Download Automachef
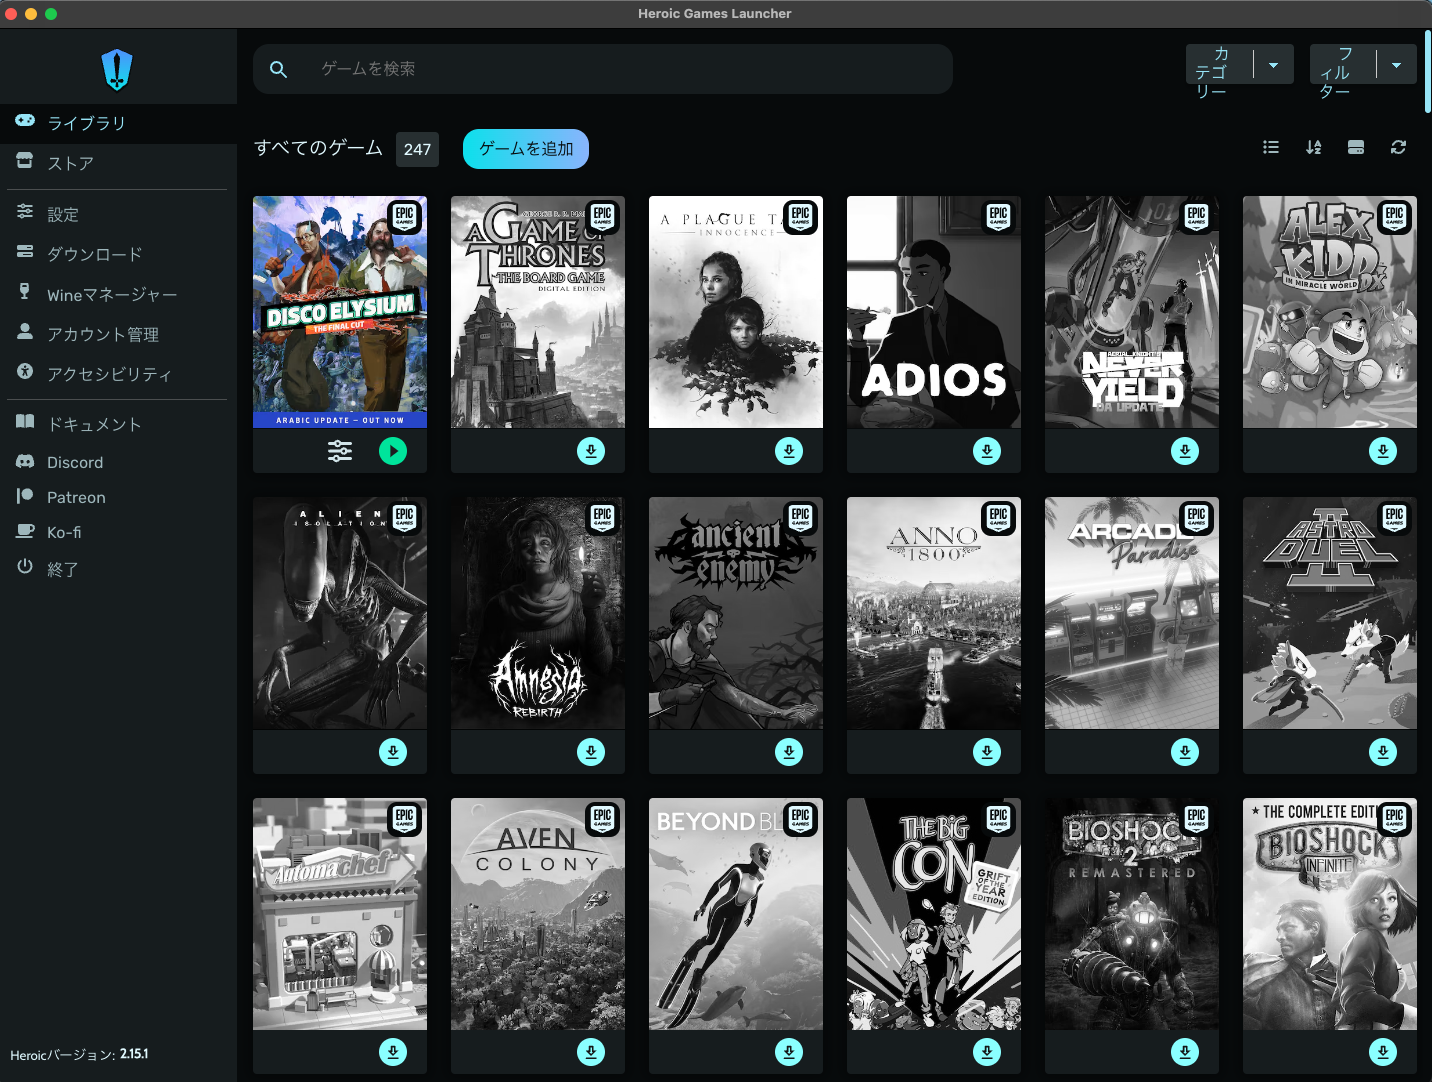The height and width of the screenshot is (1082, 1432). coord(393,1052)
